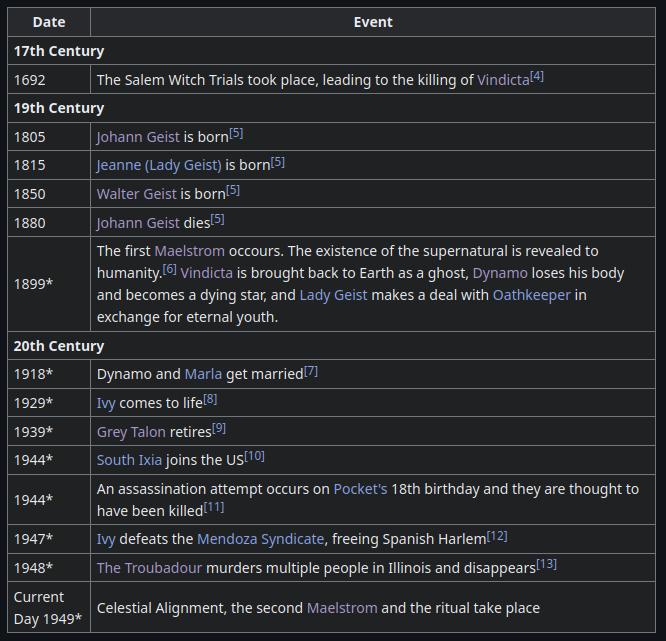Open the Walter Geist link

136,194
